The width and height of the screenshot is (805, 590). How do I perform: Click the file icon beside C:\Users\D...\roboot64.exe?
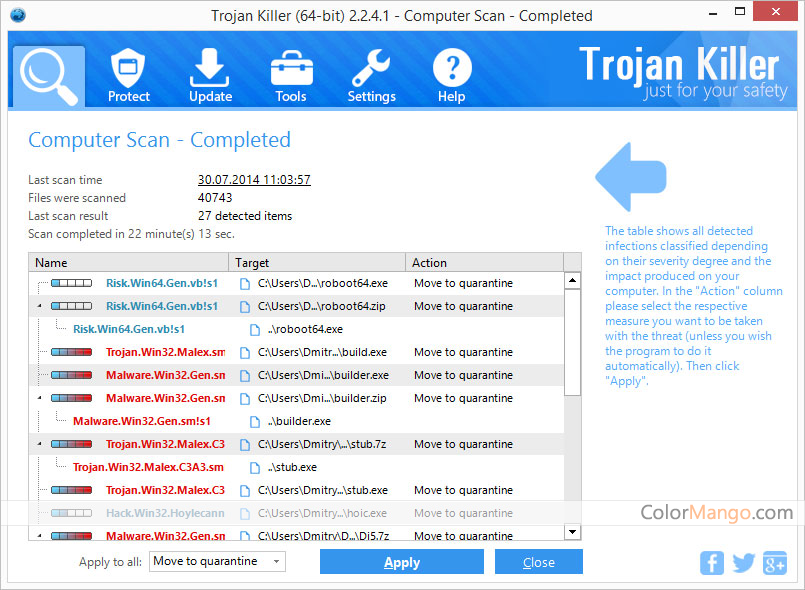(x=245, y=283)
